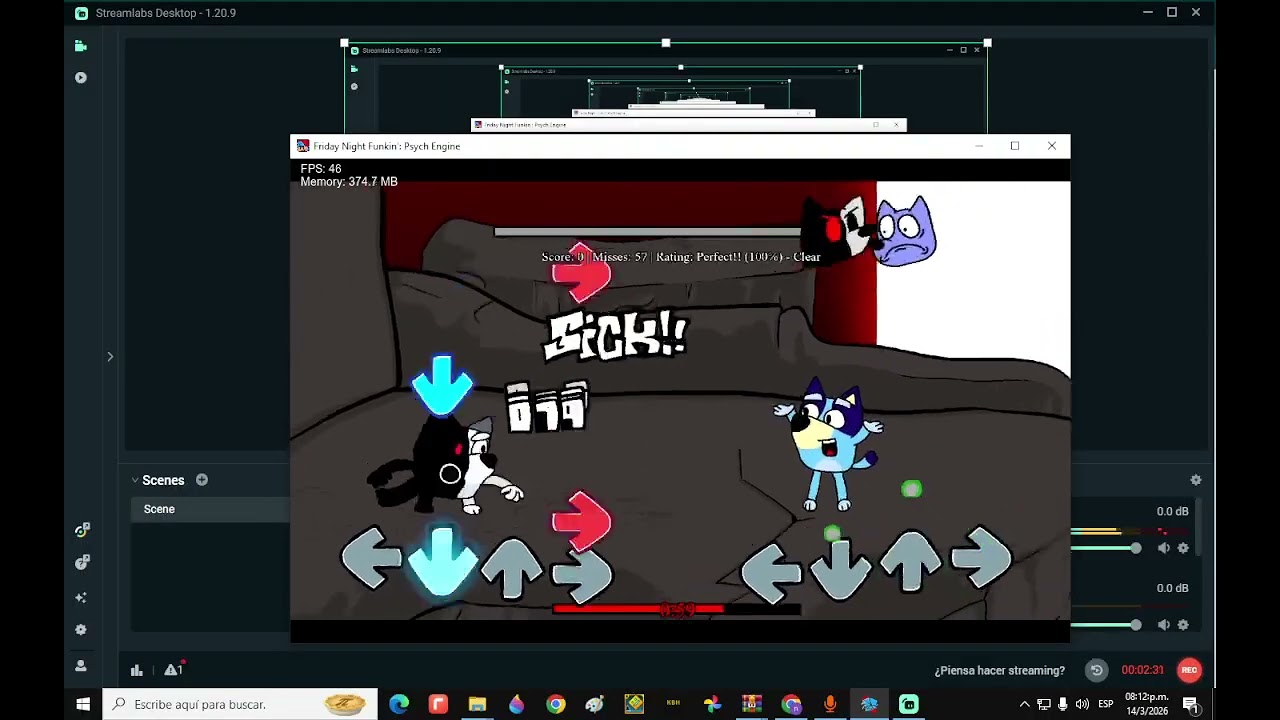1280x720 pixels.
Task: Open Geometry Dash icon in taskbar
Action: click(634, 704)
